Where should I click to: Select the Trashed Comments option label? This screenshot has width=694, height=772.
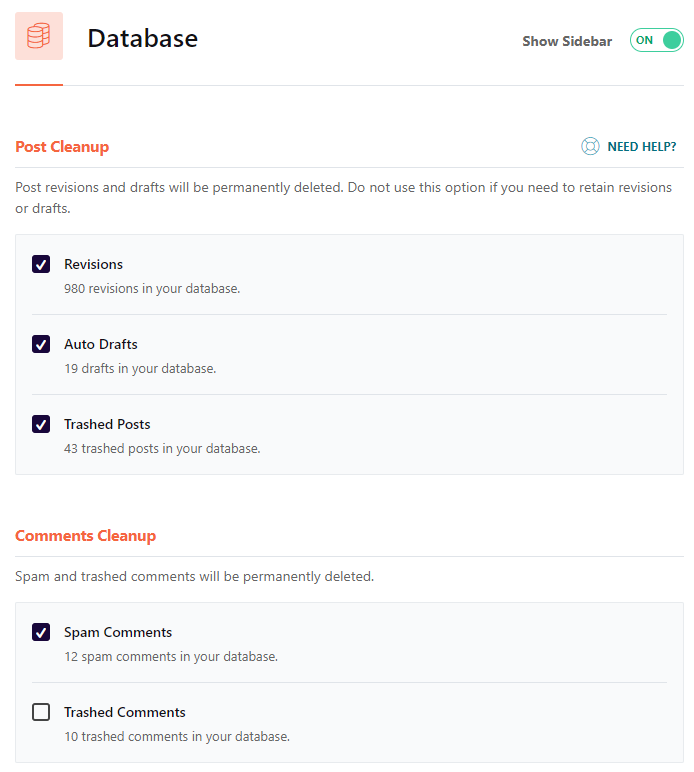click(125, 712)
